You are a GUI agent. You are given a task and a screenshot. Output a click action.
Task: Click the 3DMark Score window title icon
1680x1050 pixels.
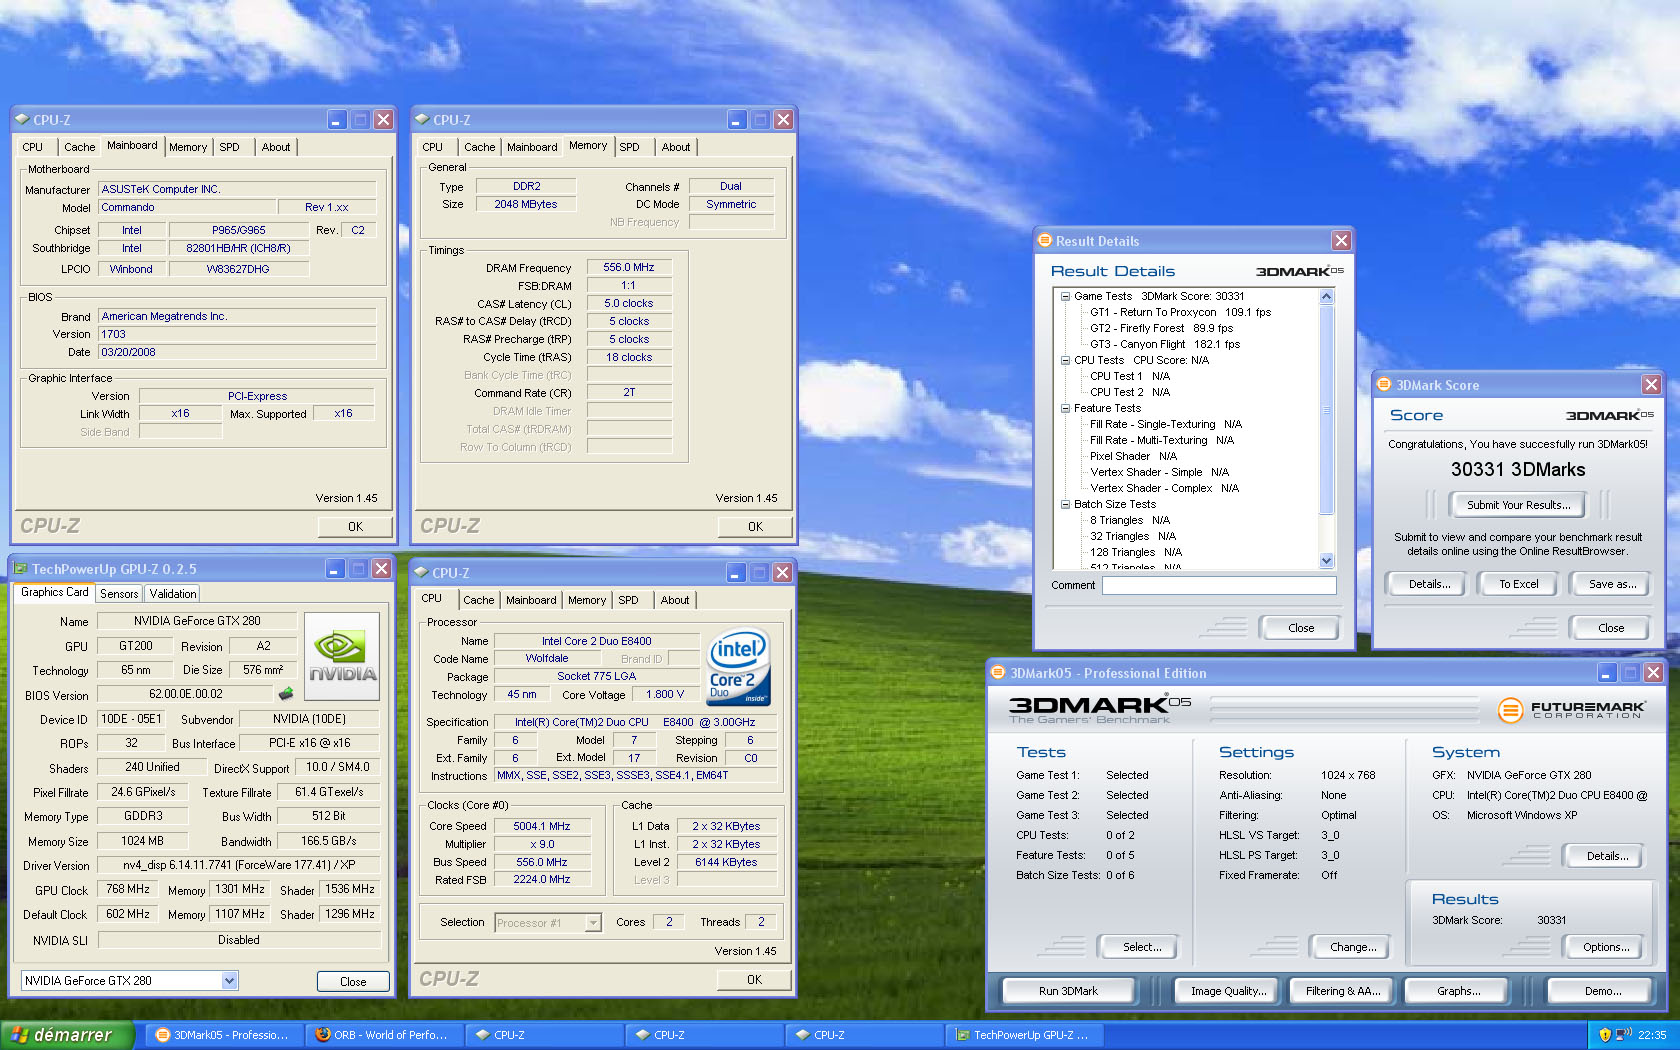(1384, 385)
